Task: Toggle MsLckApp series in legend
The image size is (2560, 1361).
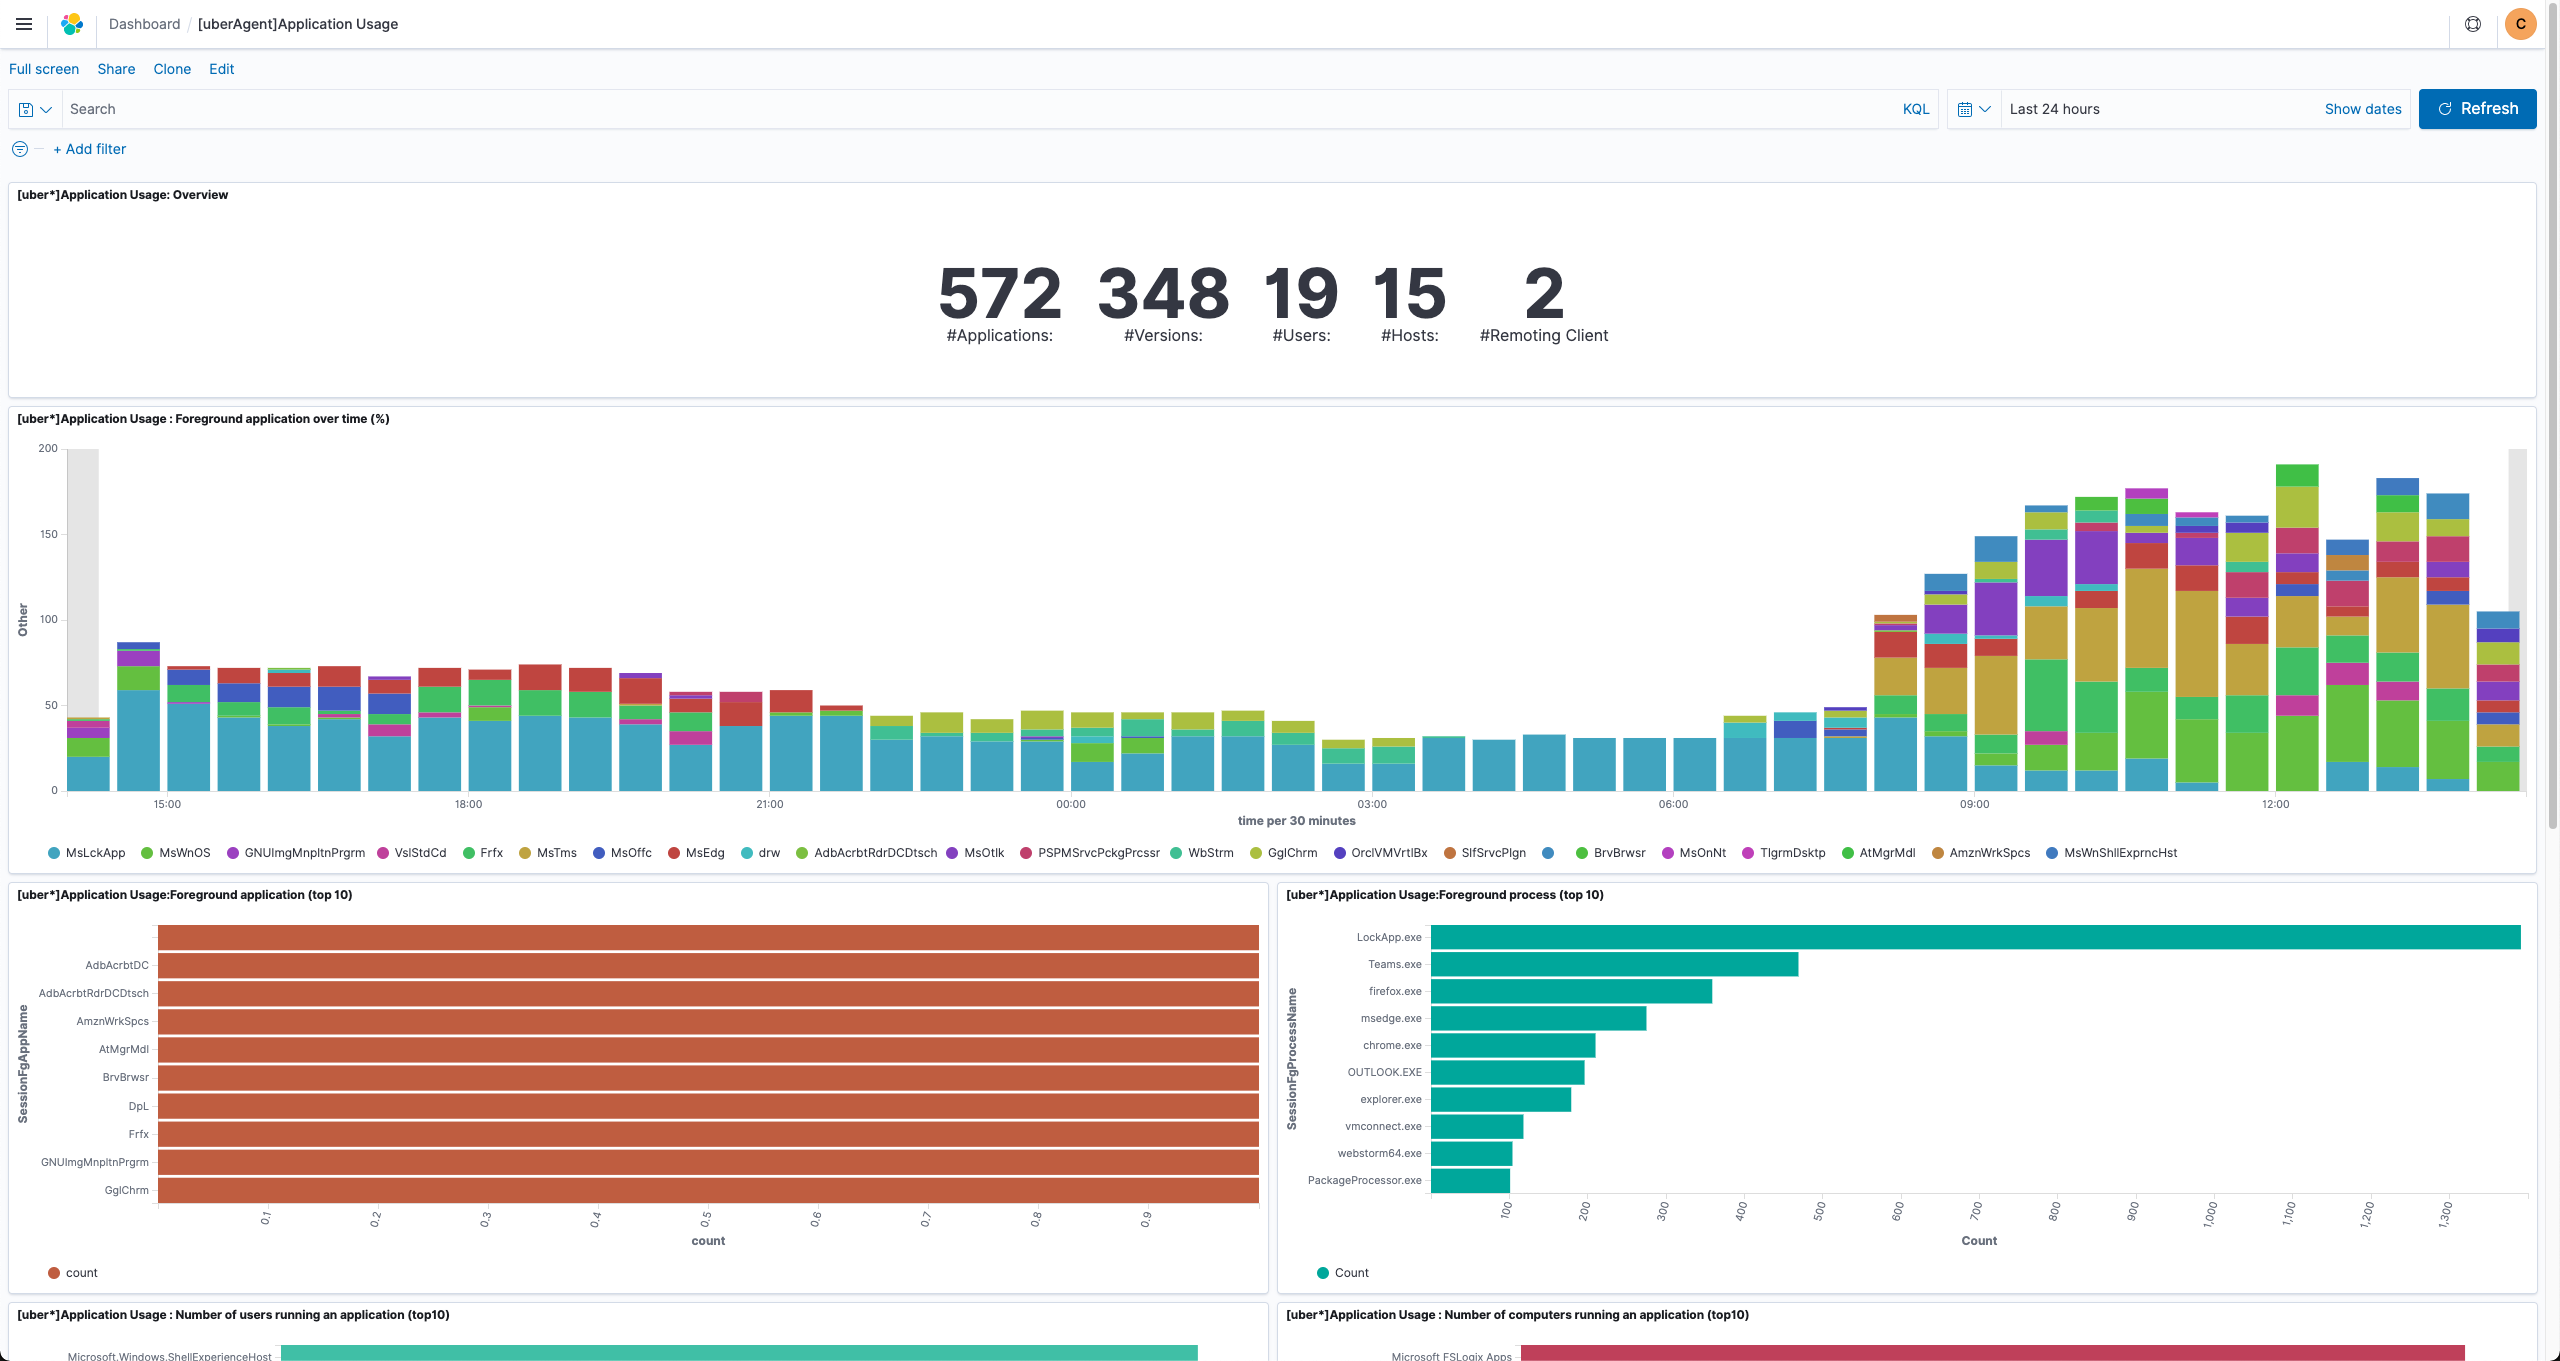Action: (x=95, y=853)
